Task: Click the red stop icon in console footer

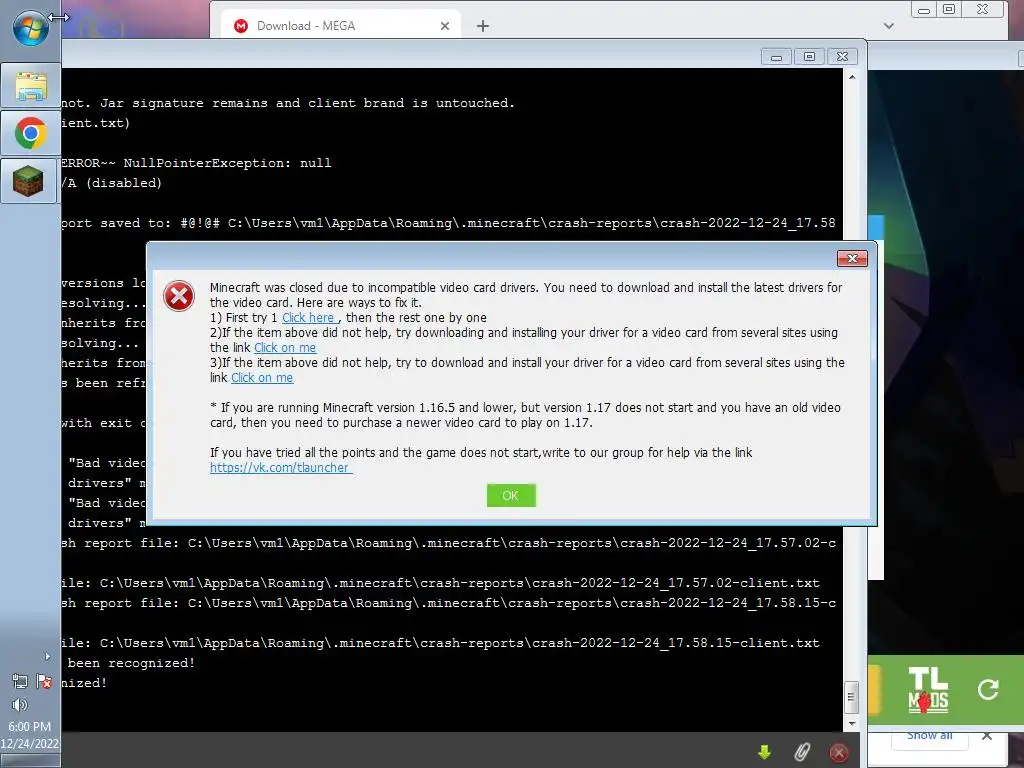Action: pos(839,753)
